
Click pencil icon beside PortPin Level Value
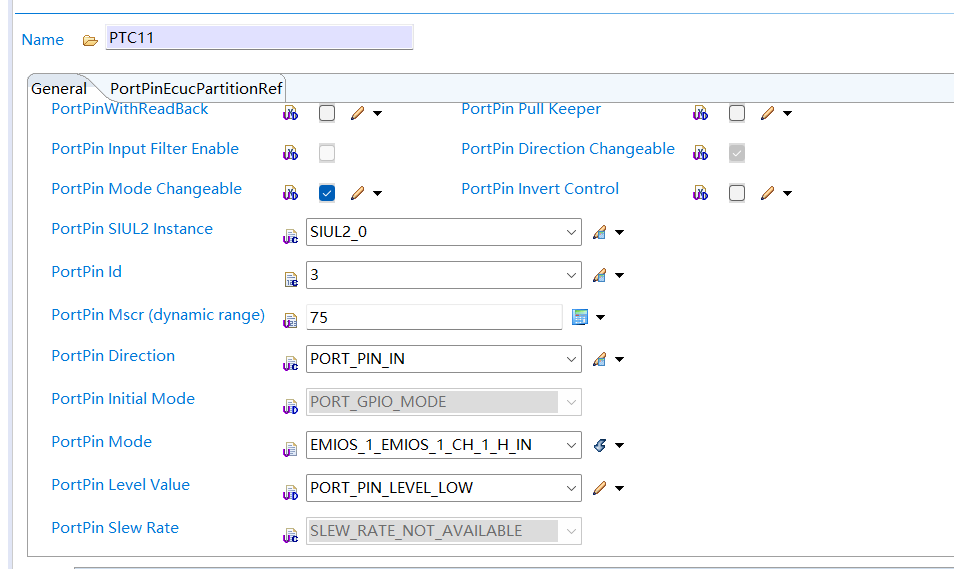599,488
